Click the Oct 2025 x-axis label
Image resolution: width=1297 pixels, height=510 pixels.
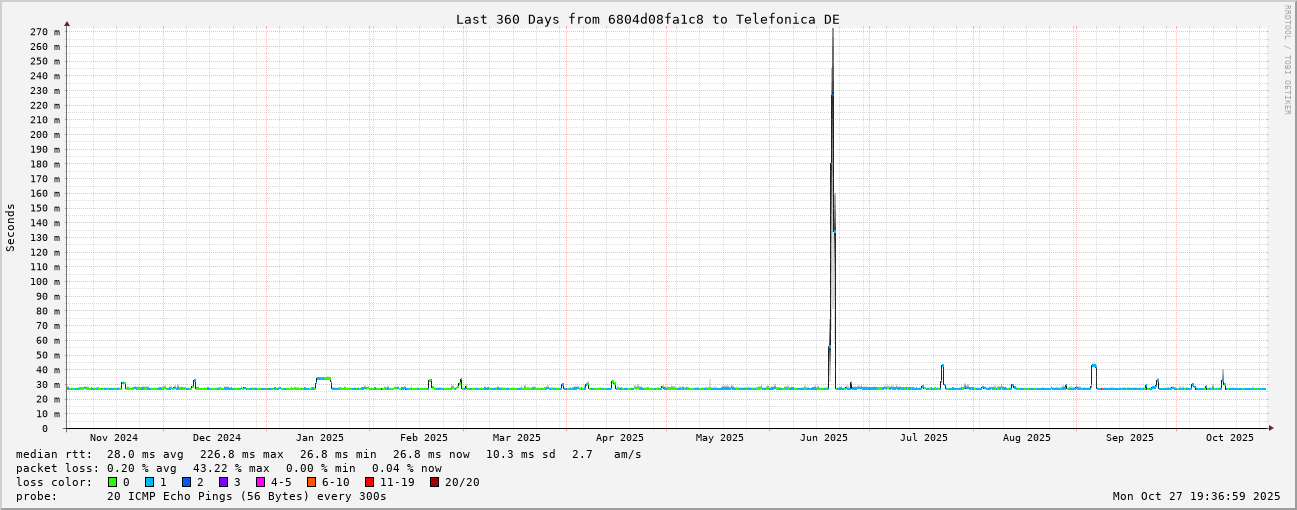(x=1229, y=438)
